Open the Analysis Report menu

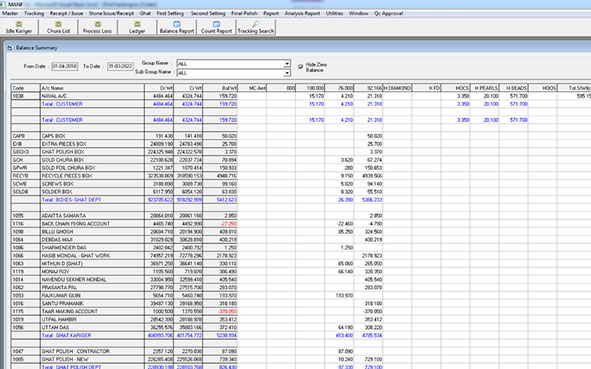302,13
